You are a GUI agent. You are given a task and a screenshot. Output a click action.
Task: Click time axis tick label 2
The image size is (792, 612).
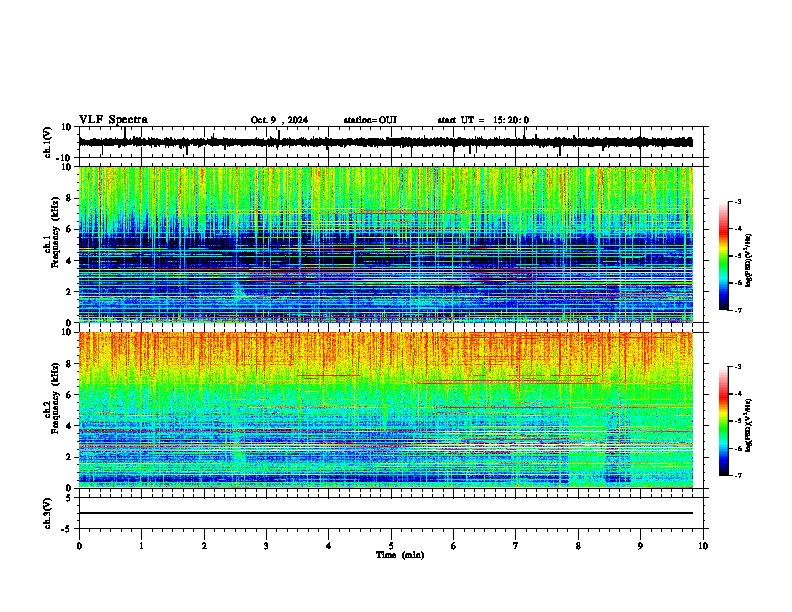204,546
